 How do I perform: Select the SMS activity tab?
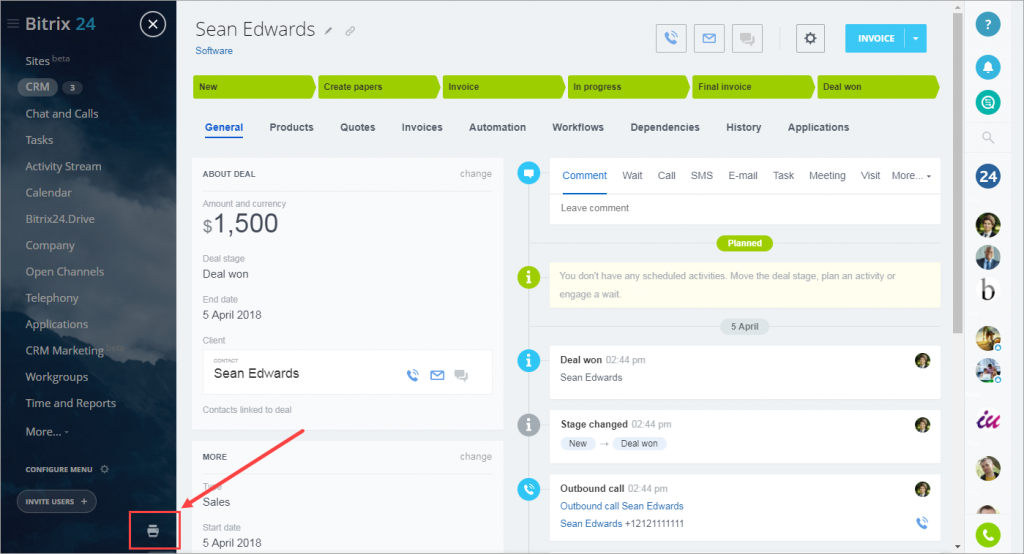(x=702, y=176)
